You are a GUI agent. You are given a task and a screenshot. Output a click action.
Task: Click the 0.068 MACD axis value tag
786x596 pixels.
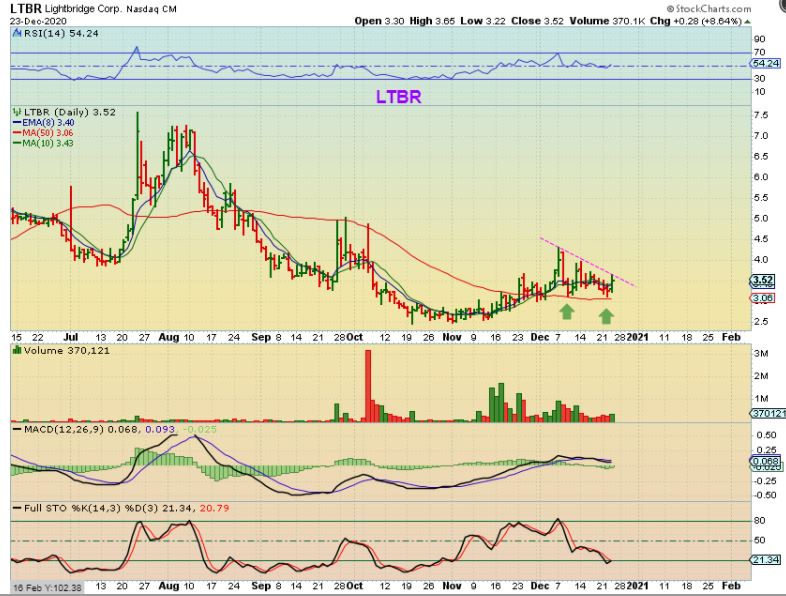point(765,461)
